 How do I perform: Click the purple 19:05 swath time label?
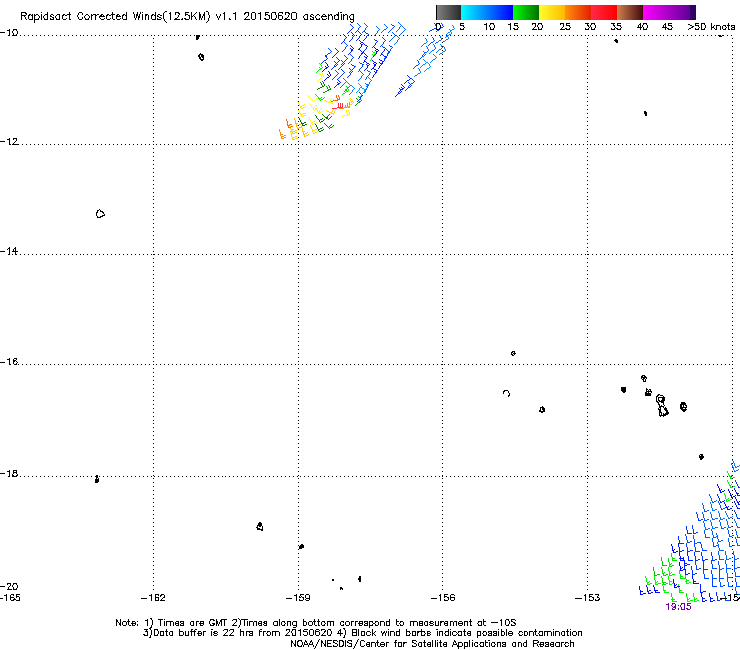(678, 607)
